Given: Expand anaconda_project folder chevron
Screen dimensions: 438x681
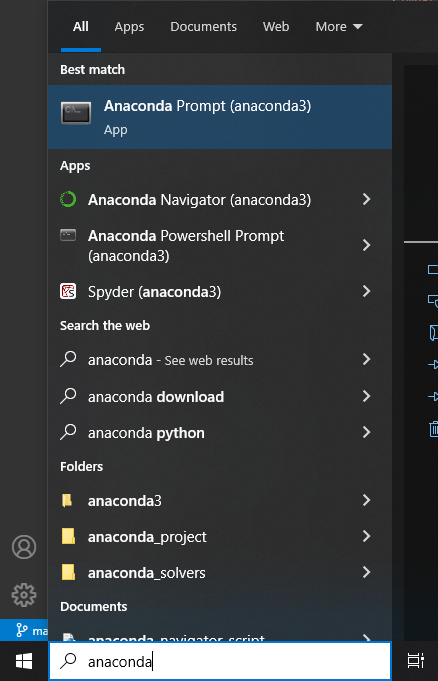Looking at the screenshot, I should (x=366, y=537).
